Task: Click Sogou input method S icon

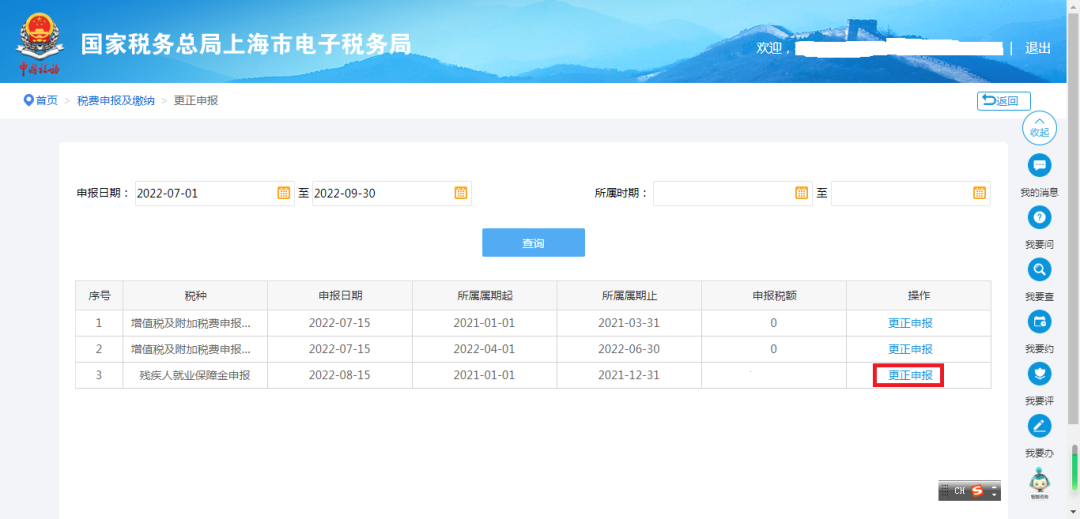Action: [977, 491]
